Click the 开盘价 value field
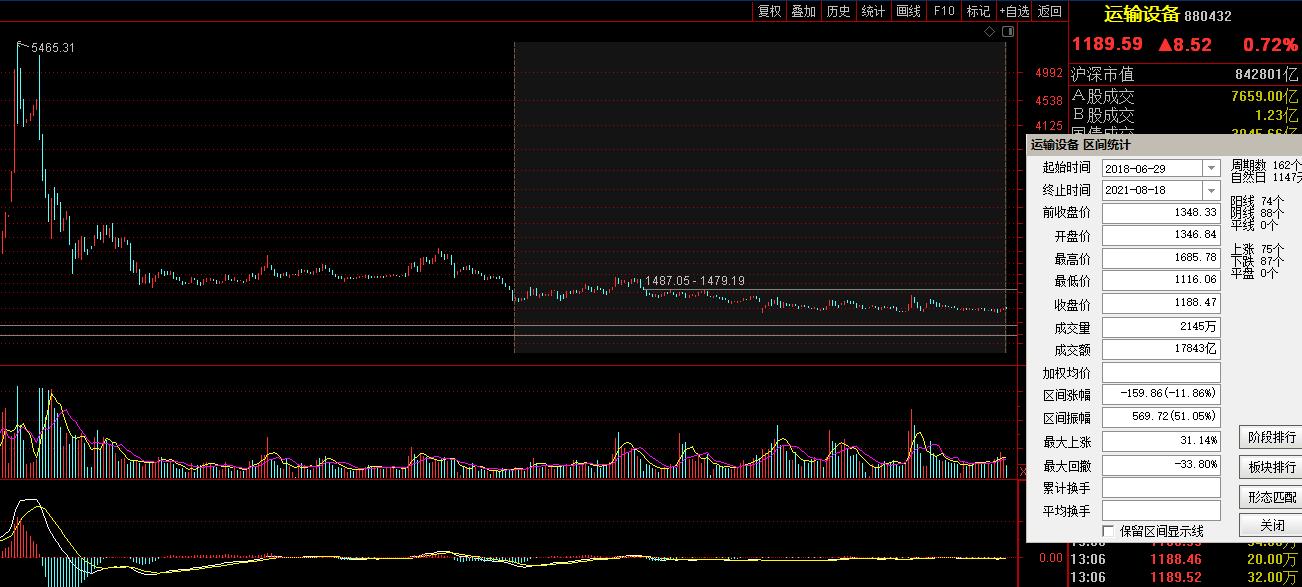Screen dimensions: 1302x587 click(1161, 236)
